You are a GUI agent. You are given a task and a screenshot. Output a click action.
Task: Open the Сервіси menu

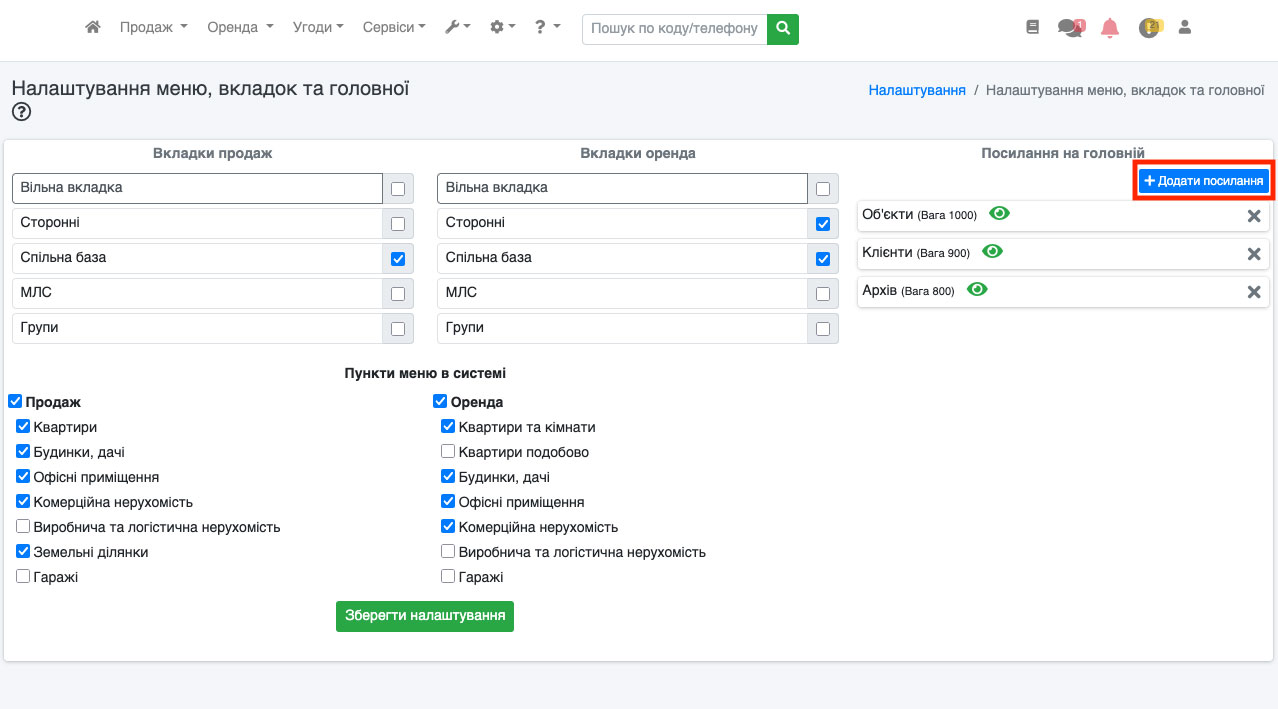(x=393, y=28)
